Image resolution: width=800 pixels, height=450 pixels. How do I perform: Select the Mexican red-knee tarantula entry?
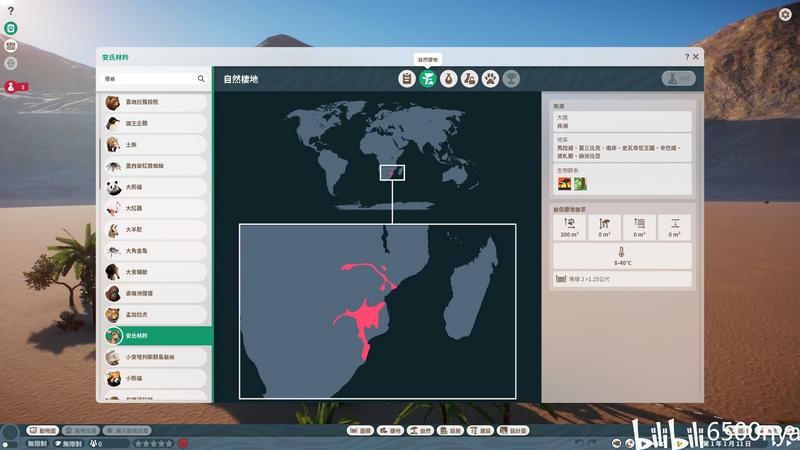pos(156,166)
